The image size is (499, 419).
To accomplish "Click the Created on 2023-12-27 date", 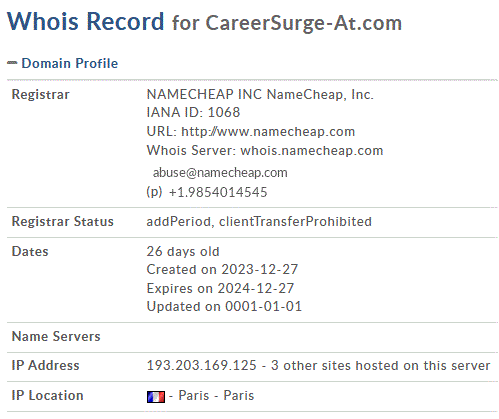I will [x=222, y=269].
